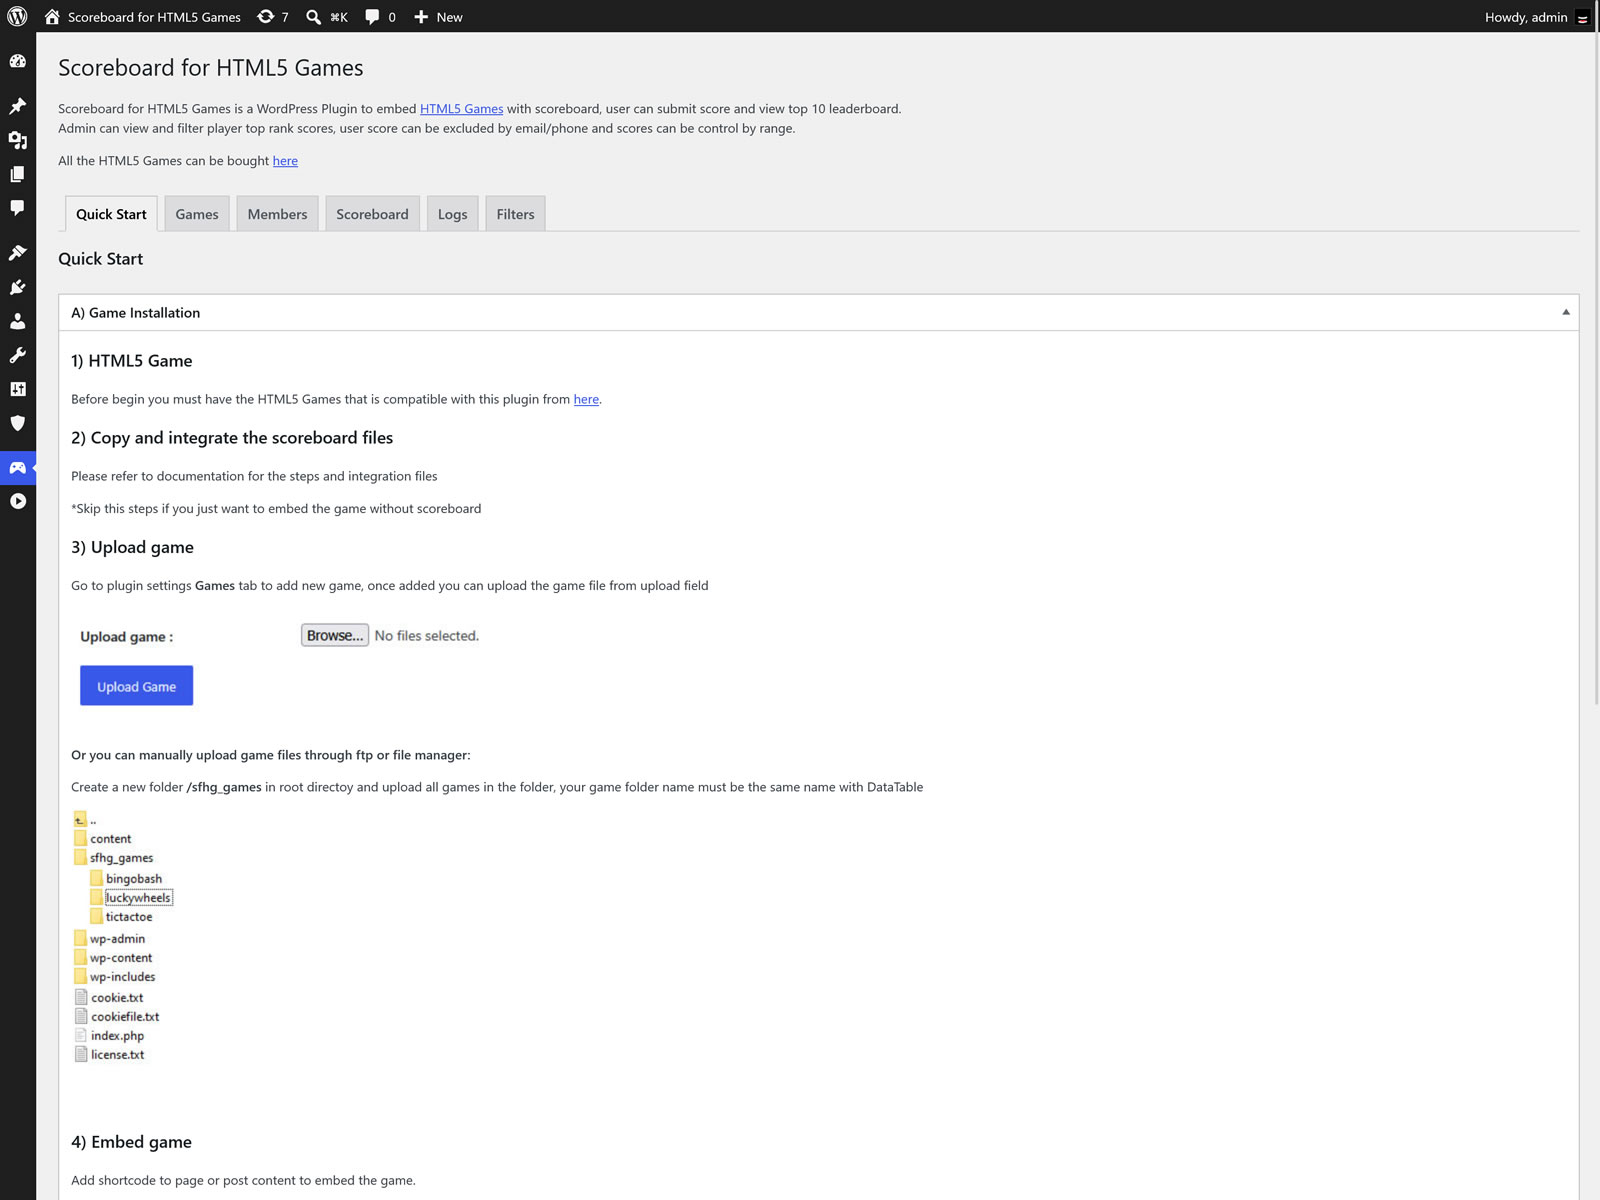The image size is (1600, 1200).
Task: Click 'here' link for compatible games
Action: pos(586,399)
